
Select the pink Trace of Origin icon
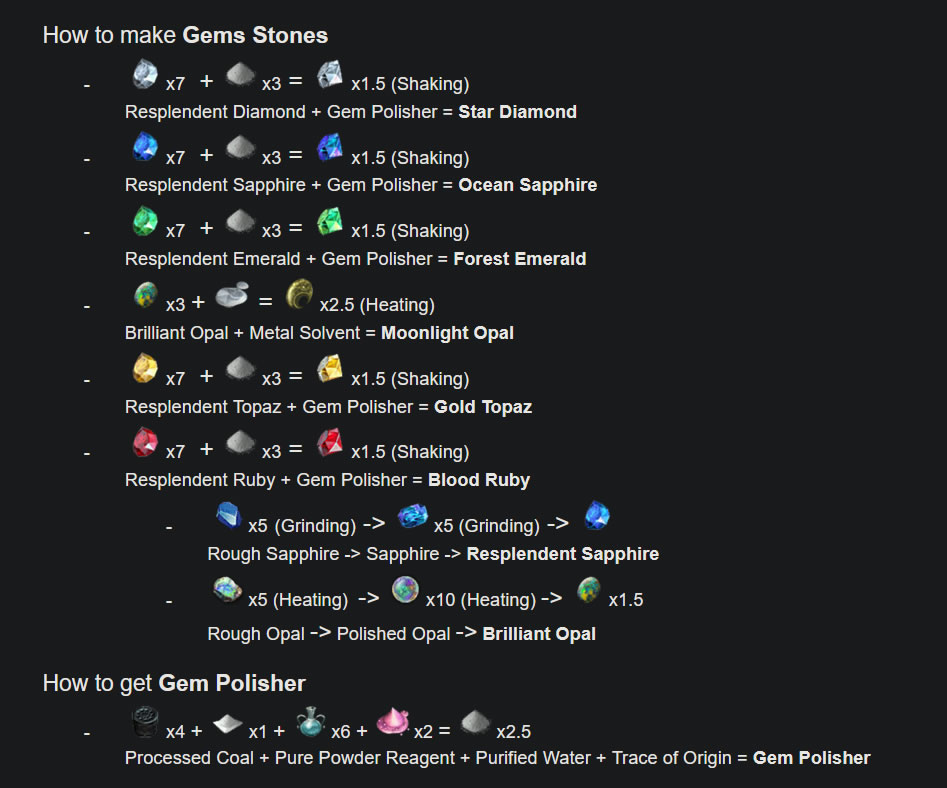pos(393,722)
